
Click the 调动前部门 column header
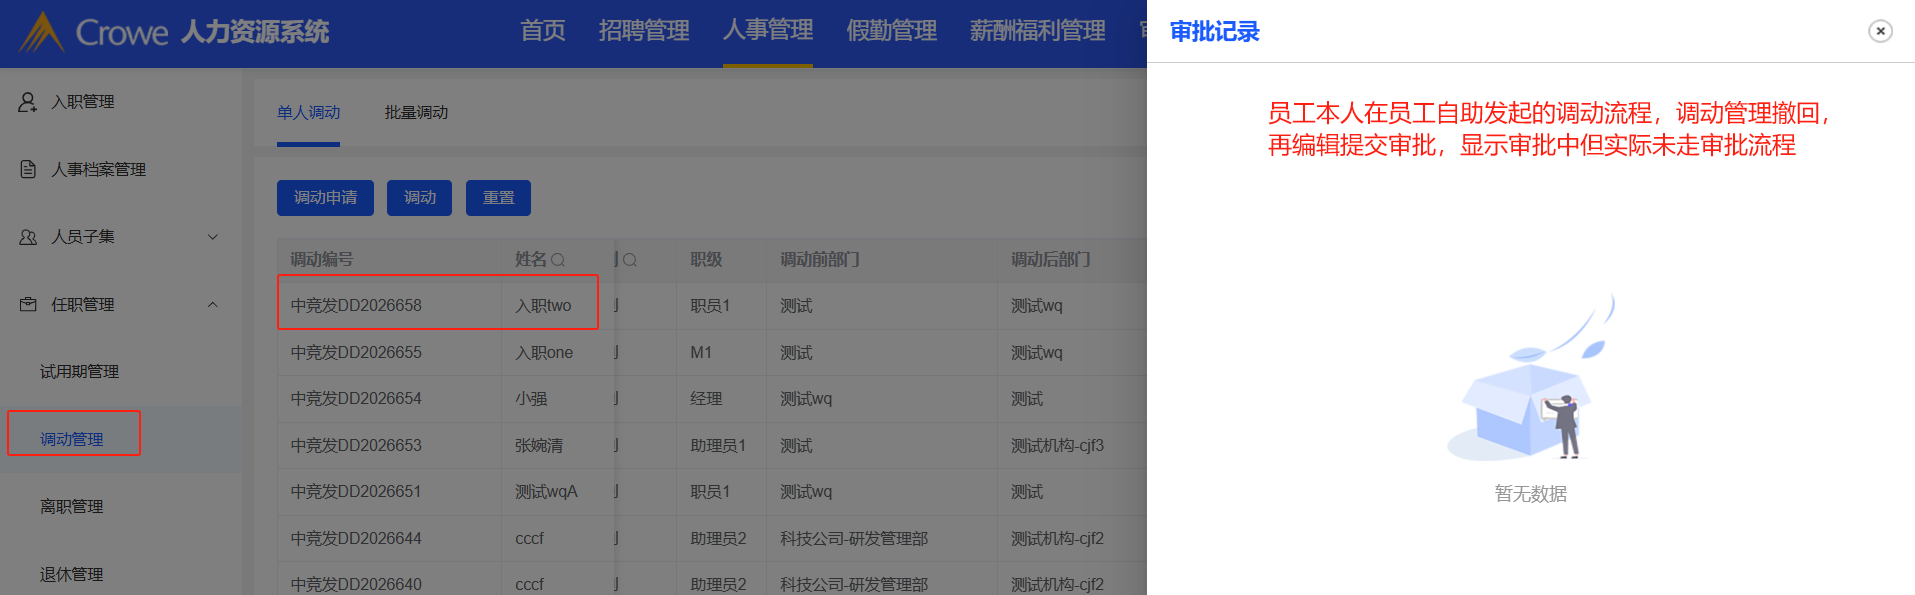pyautogui.click(x=820, y=260)
